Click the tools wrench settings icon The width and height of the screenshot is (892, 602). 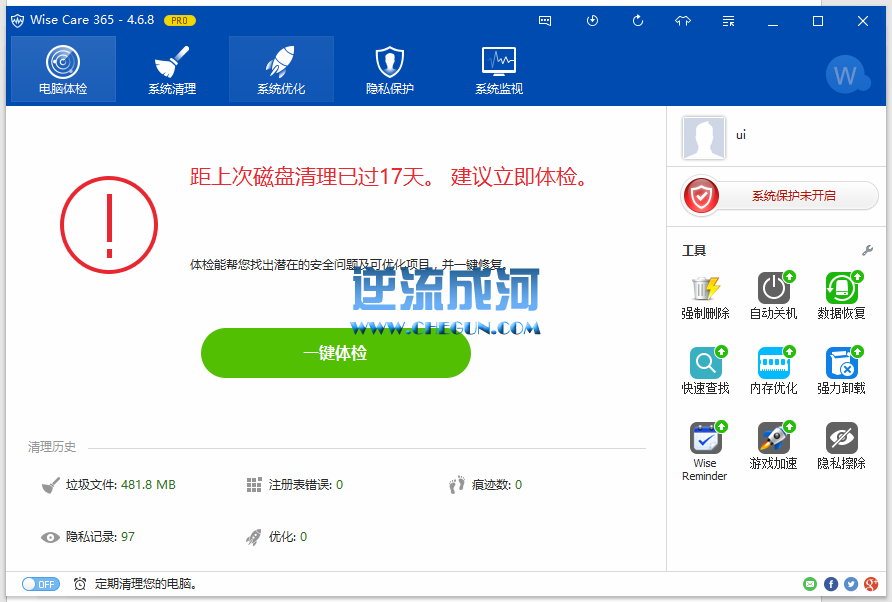coord(867,250)
